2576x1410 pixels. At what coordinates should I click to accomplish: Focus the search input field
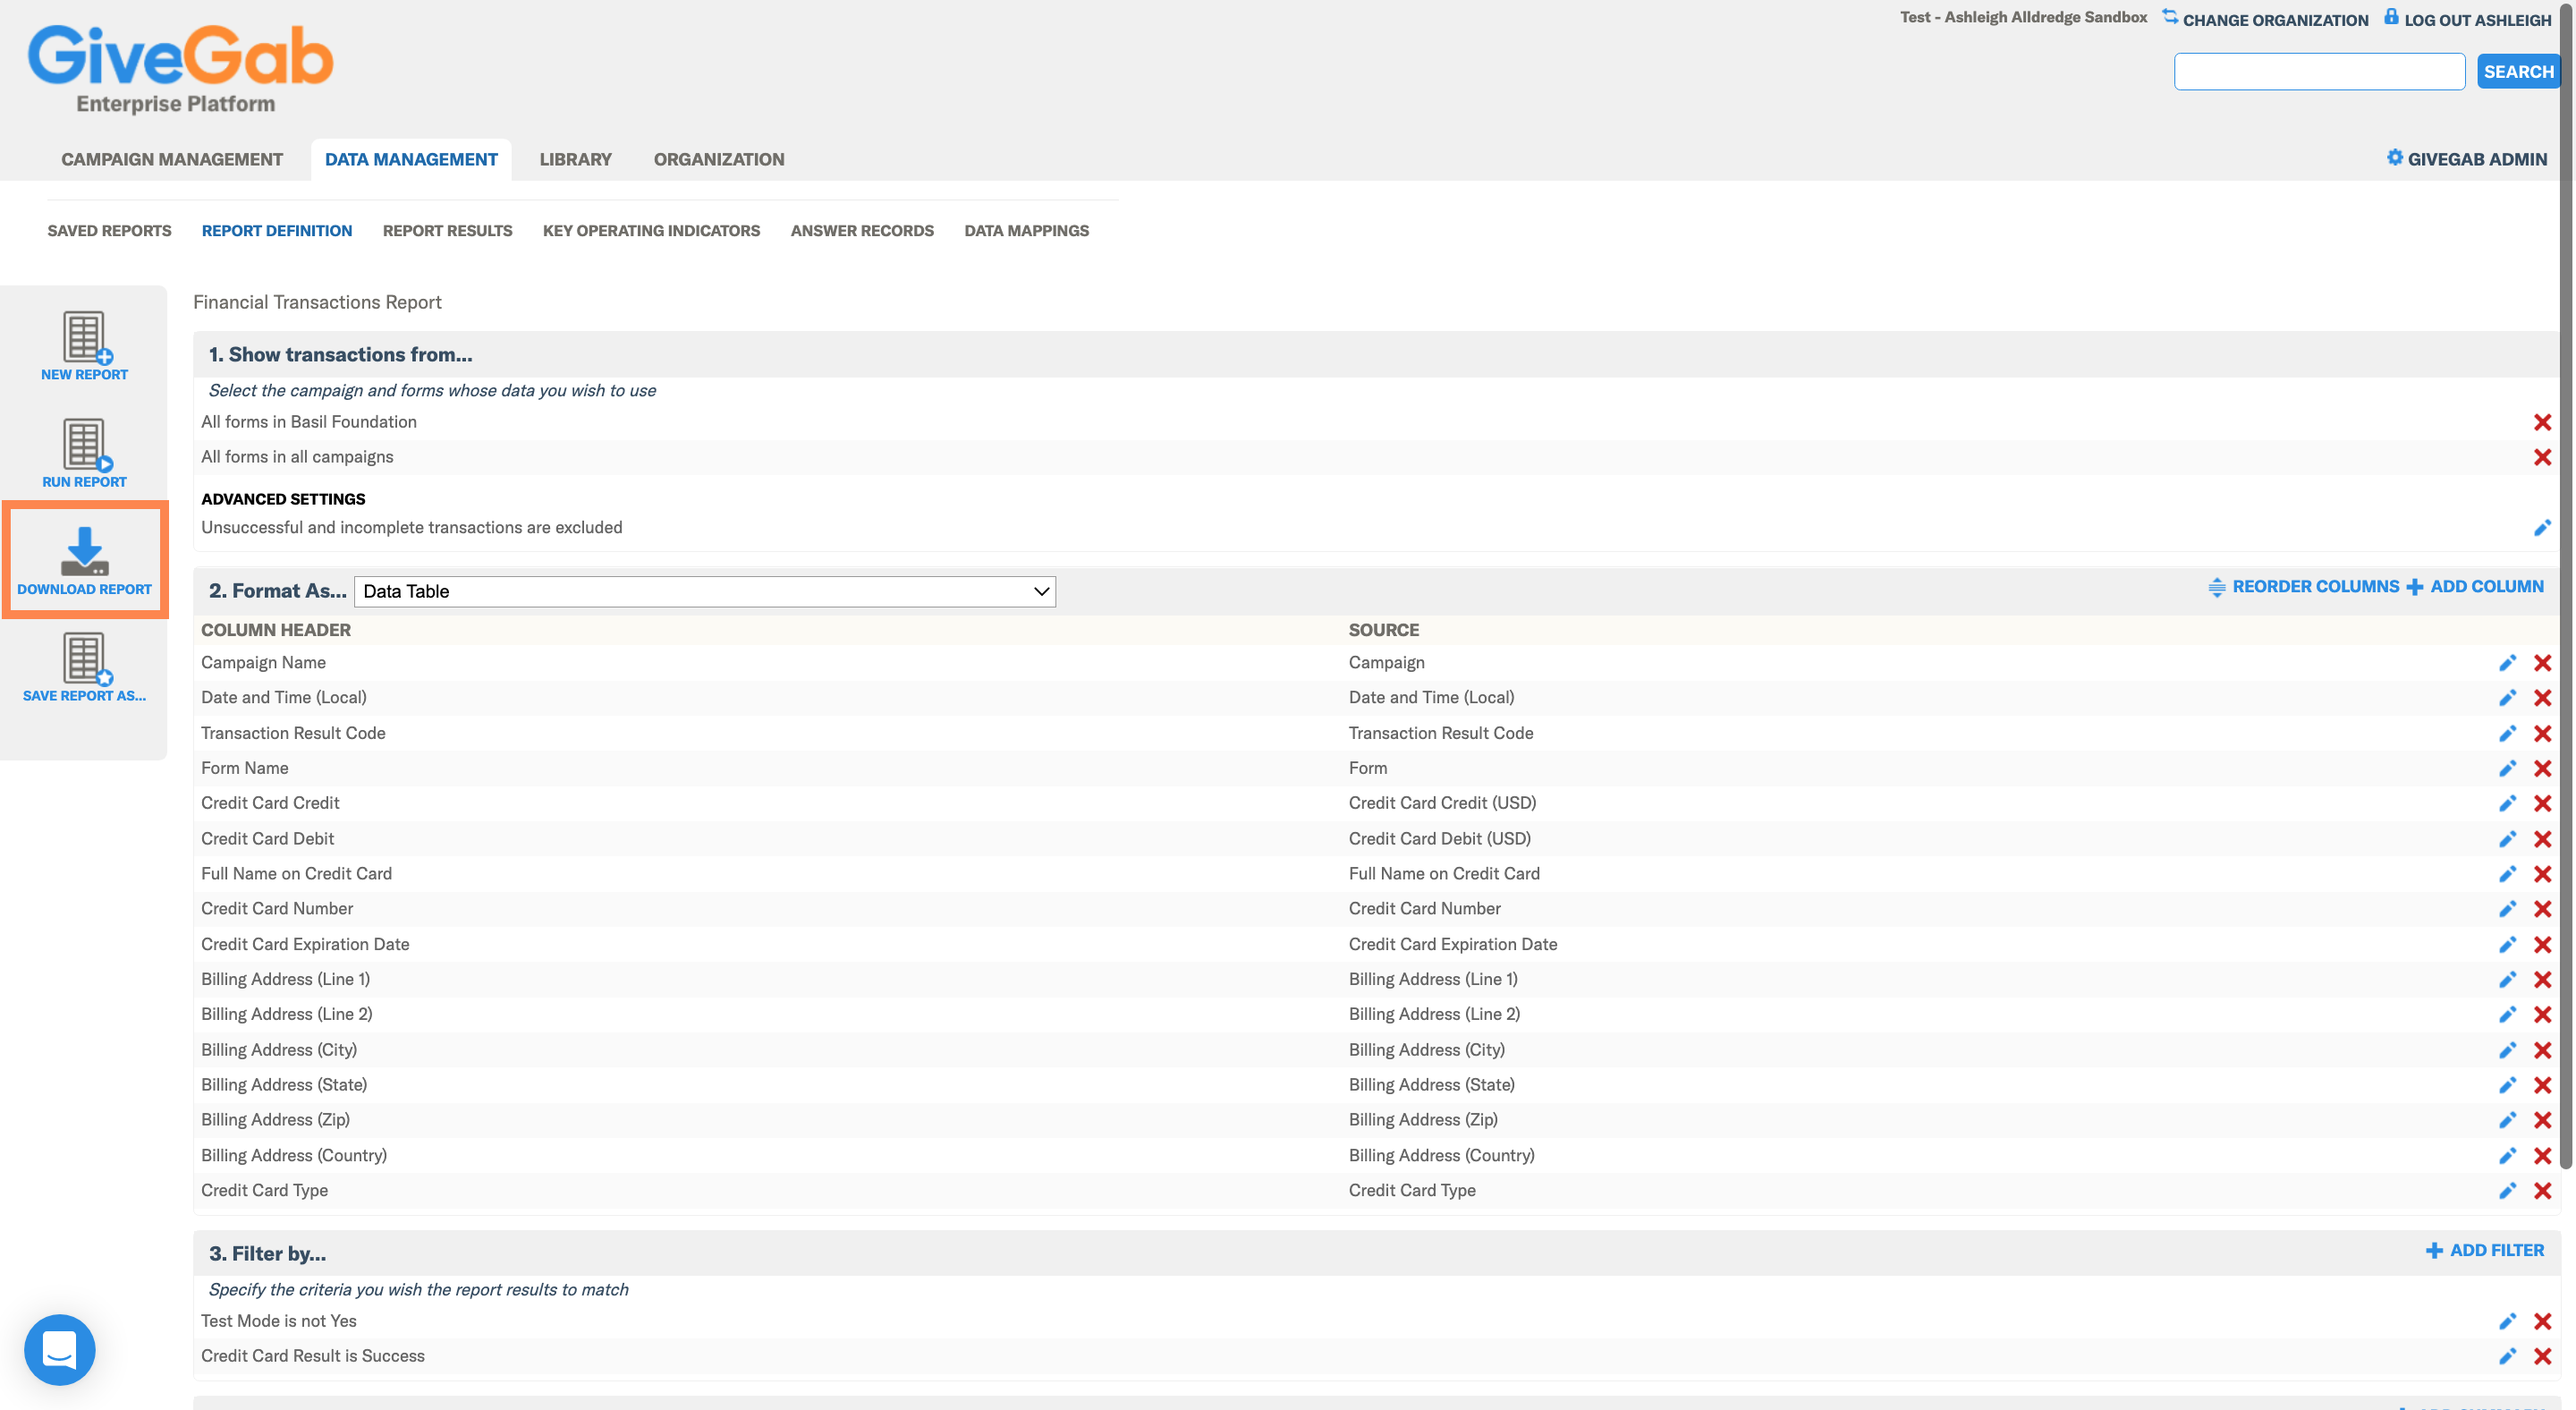(2319, 72)
